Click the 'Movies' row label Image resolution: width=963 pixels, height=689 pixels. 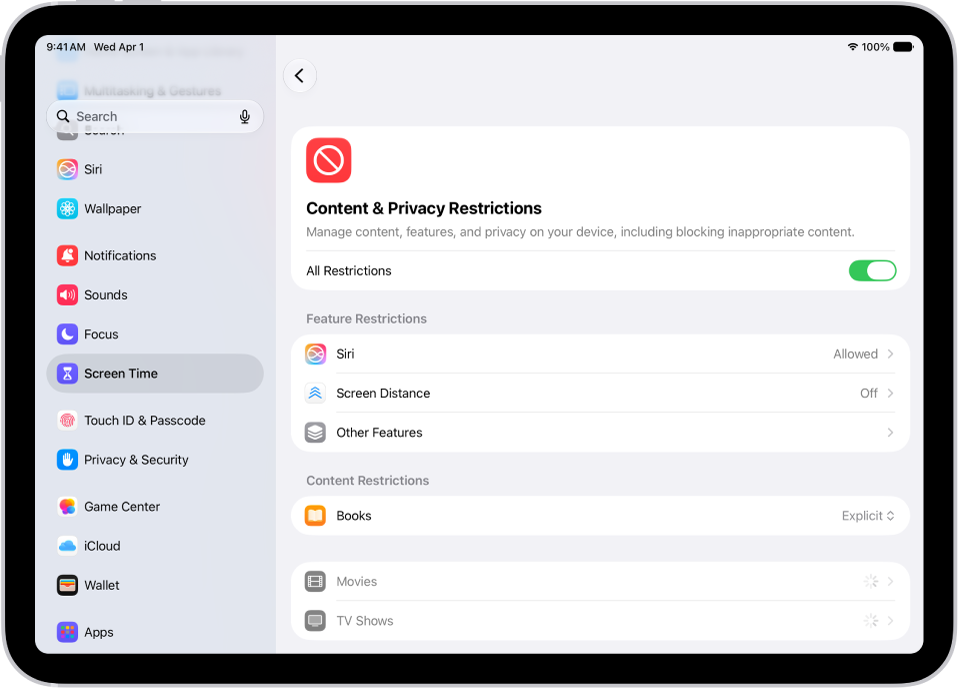tap(357, 582)
